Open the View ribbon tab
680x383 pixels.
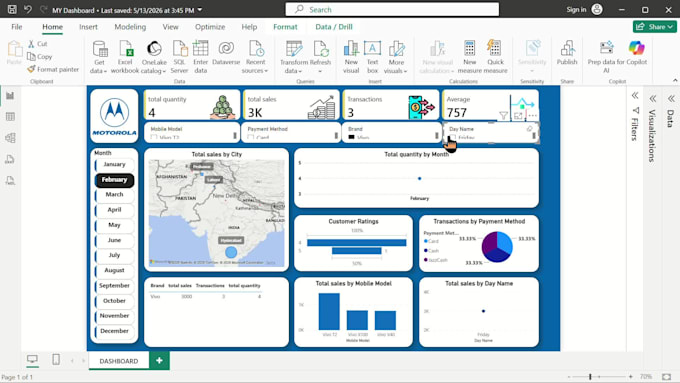170,27
